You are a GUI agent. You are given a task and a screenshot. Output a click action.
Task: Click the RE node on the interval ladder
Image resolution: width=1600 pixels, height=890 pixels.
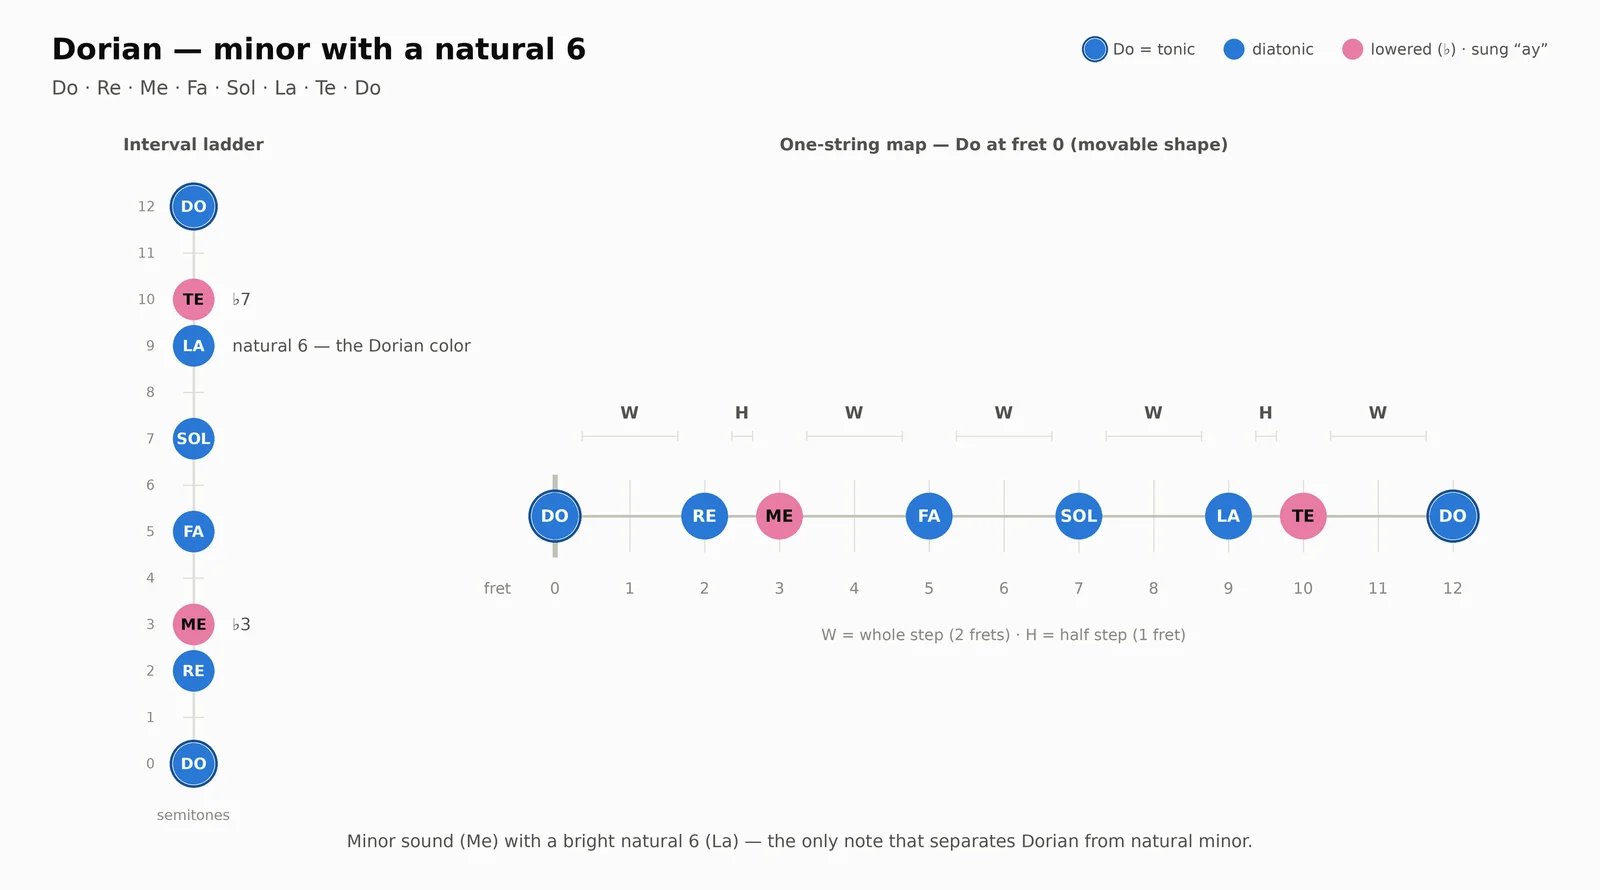tap(193, 671)
